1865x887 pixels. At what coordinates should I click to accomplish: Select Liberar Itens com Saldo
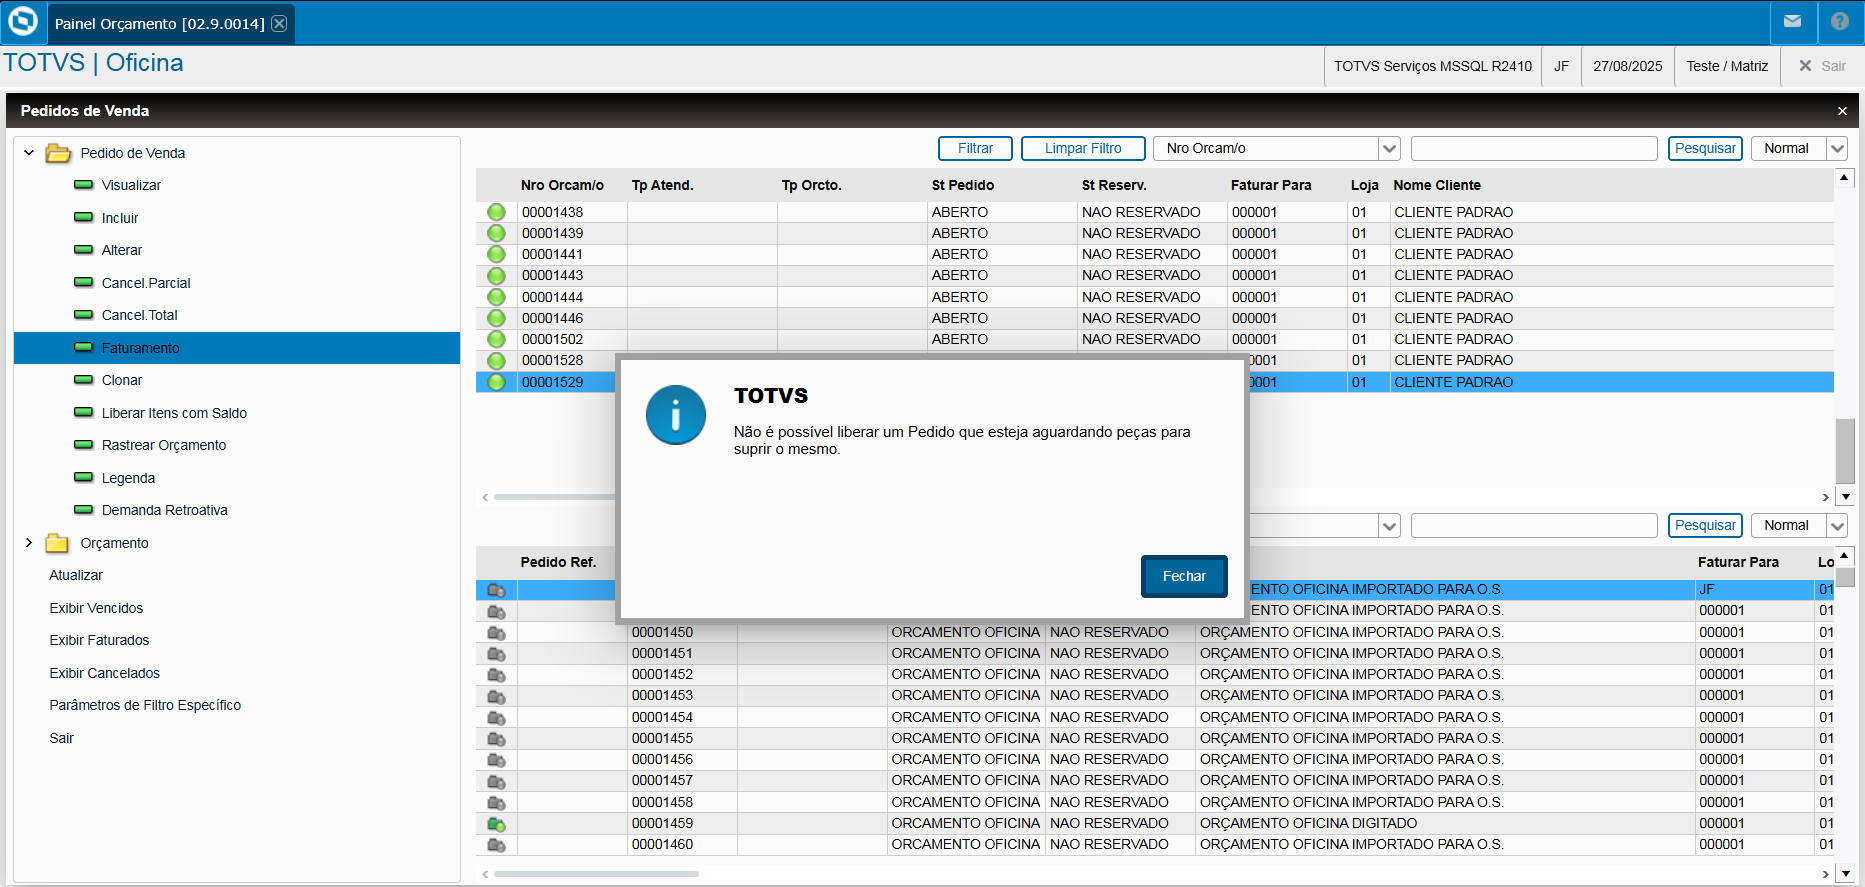[x=174, y=413]
